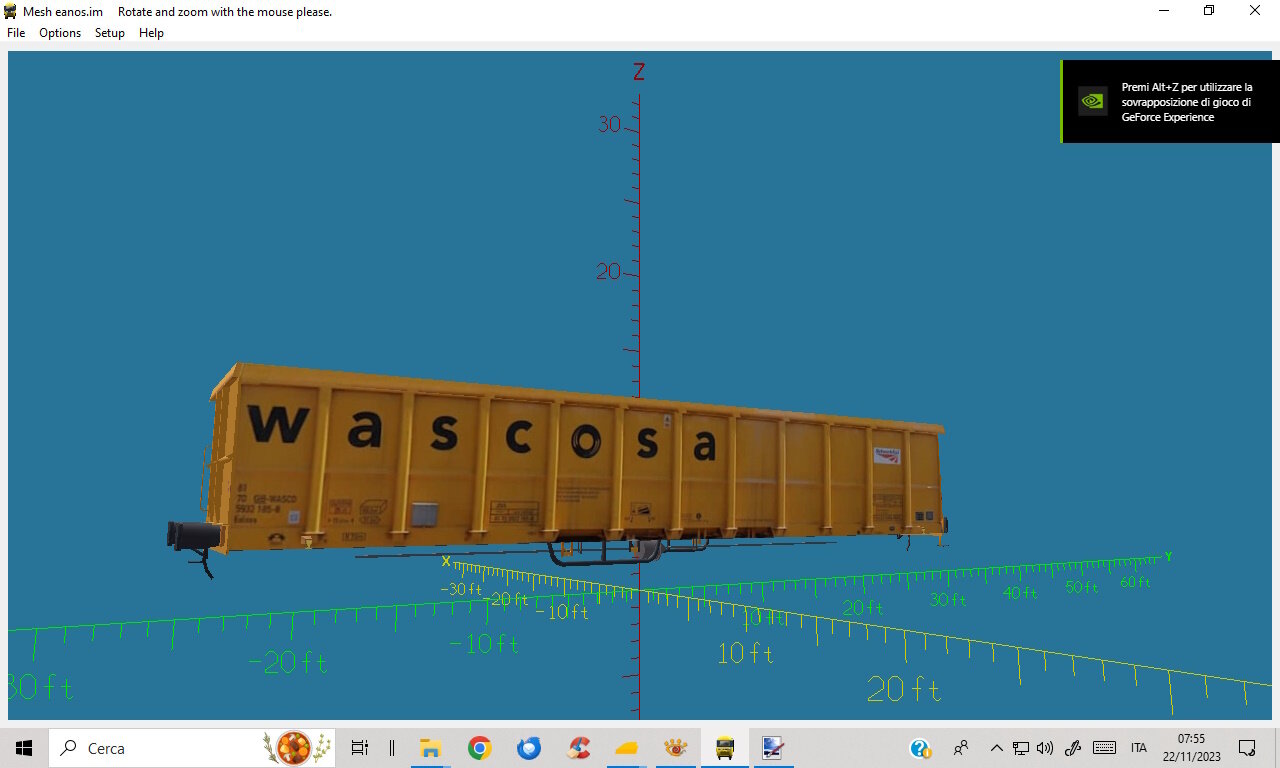Click the large yellow 20 ft label
Image resolution: width=1280 pixels, height=768 pixels.
tap(904, 689)
